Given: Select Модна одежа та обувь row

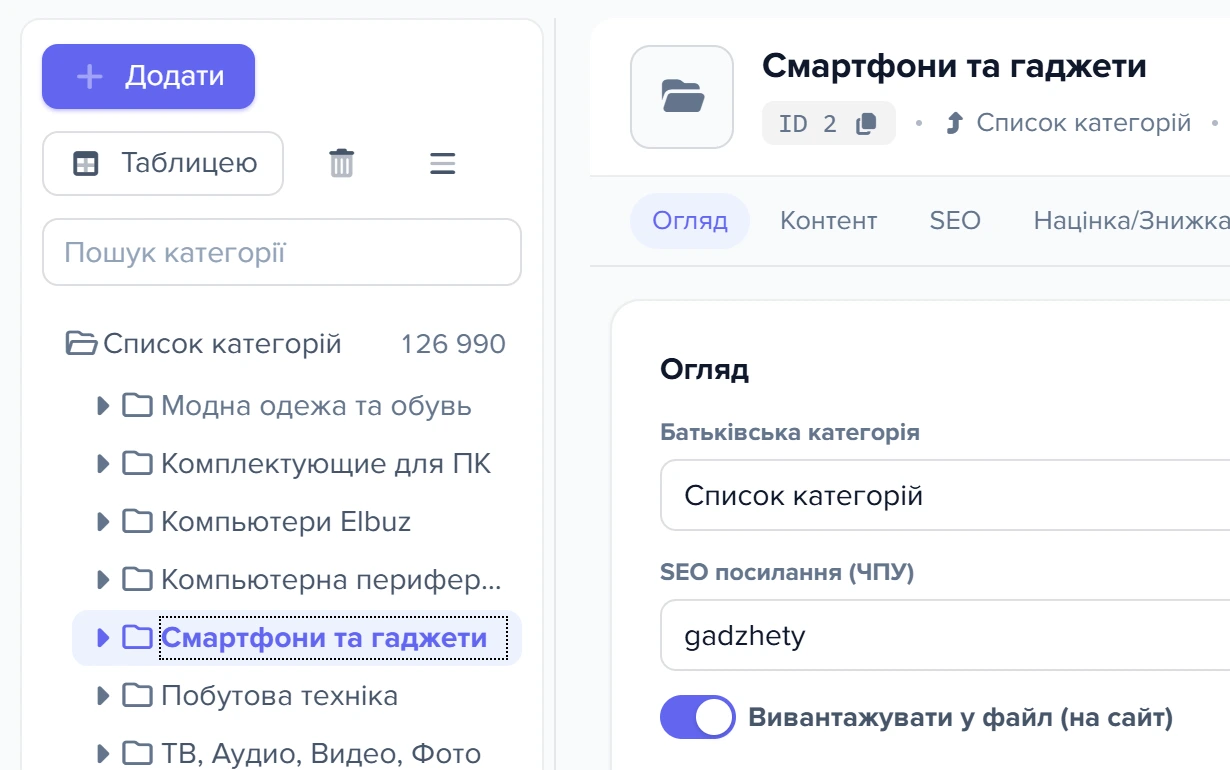Looking at the screenshot, I should [316, 406].
